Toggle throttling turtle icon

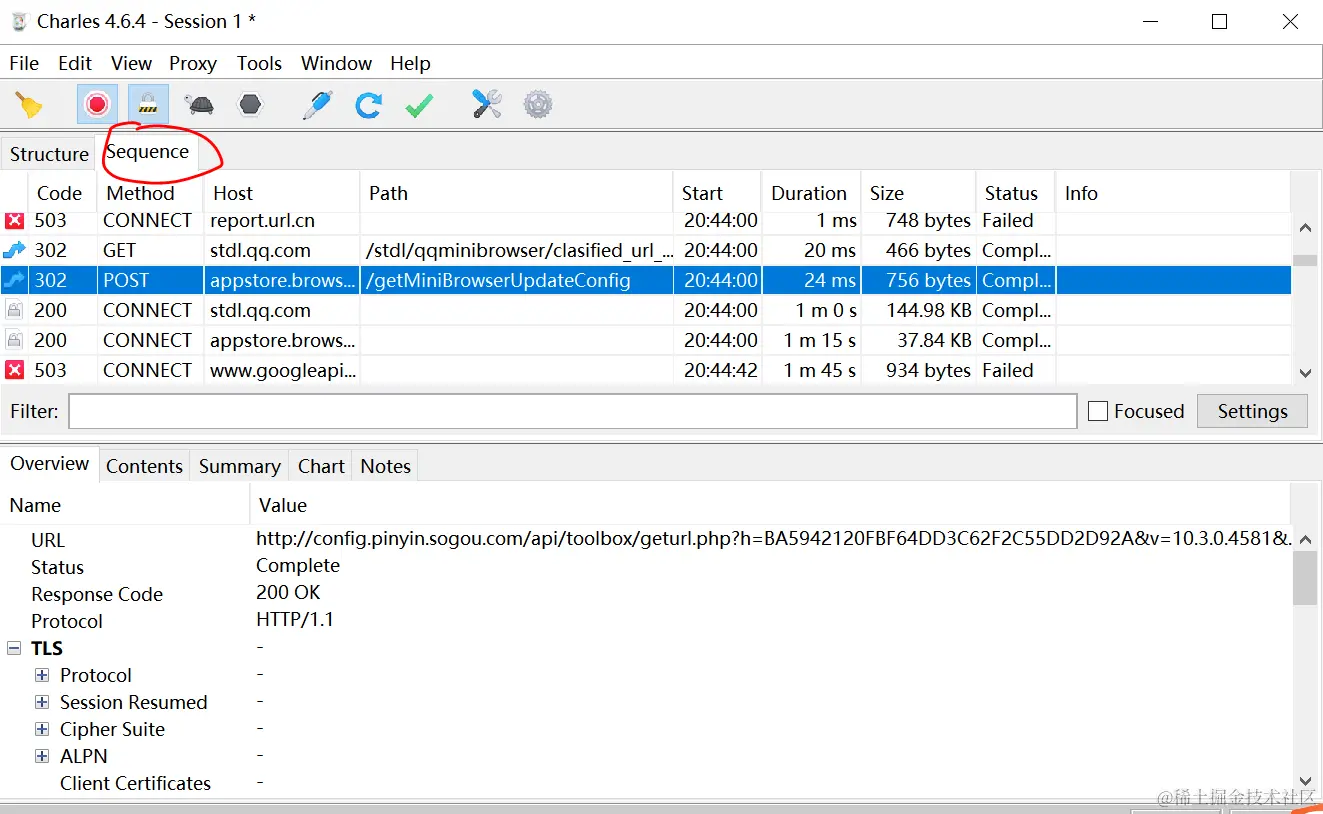[x=199, y=104]
